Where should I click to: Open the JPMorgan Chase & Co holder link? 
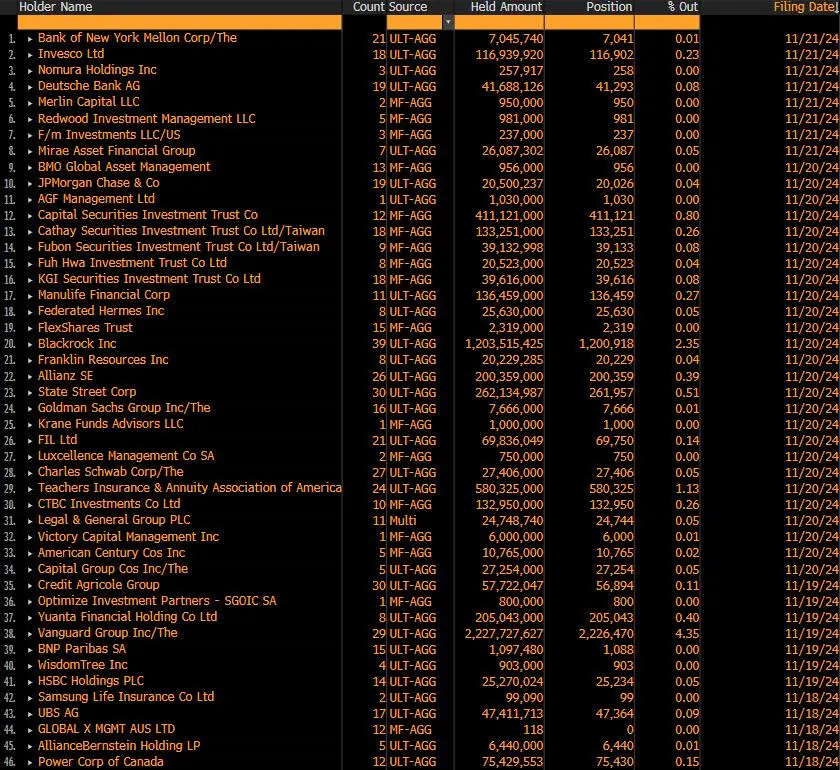point(98,183)
